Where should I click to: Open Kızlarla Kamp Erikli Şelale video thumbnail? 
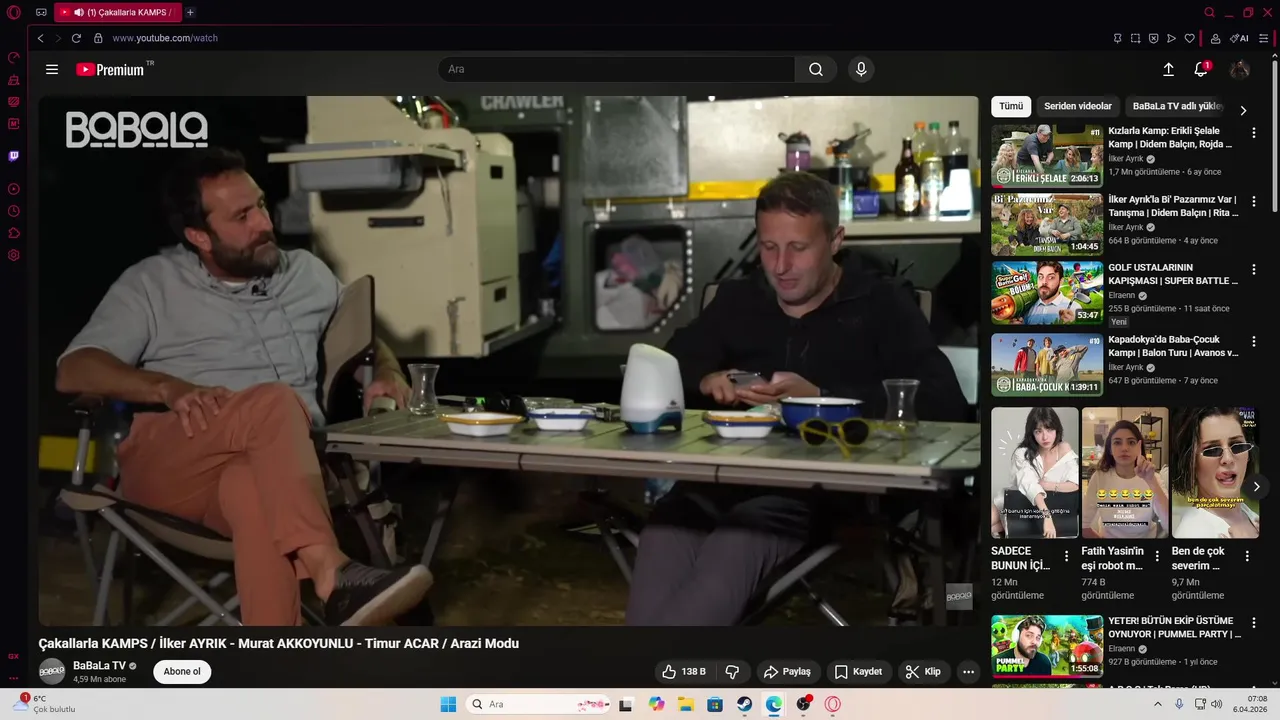click(x=1047, y=155)
